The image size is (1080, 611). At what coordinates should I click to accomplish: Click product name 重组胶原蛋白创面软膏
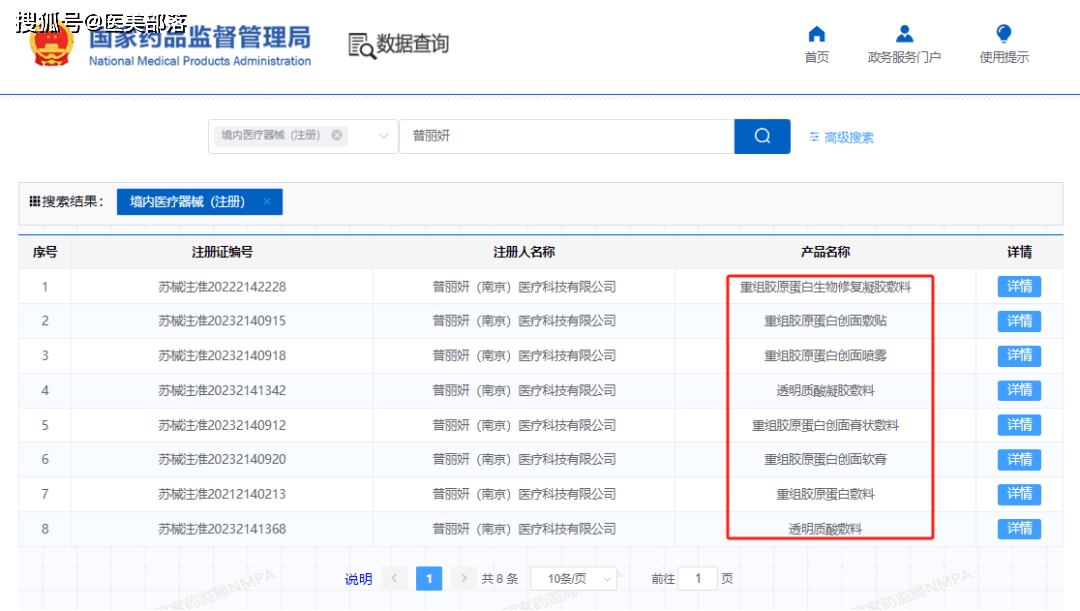825,459
